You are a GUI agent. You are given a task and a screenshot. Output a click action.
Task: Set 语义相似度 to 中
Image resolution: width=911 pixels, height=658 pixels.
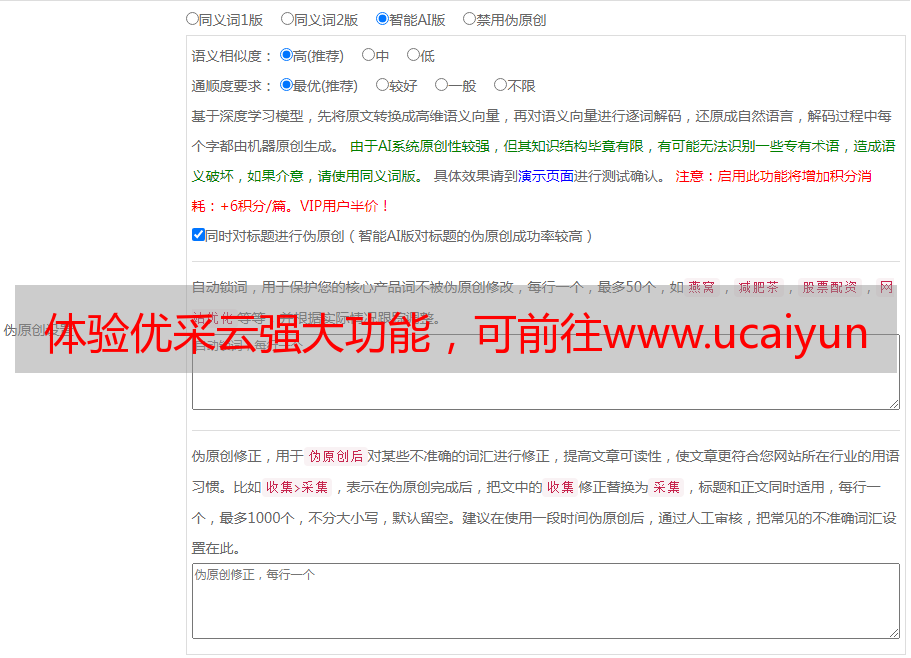368,55
